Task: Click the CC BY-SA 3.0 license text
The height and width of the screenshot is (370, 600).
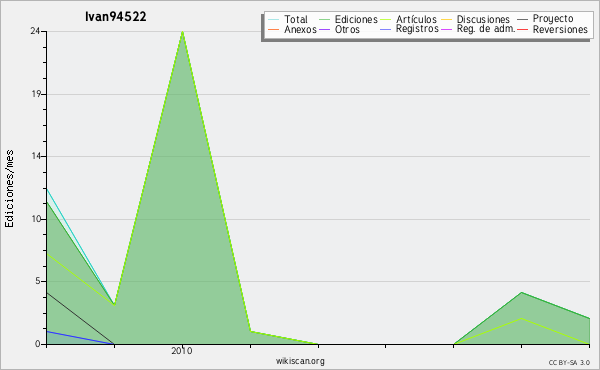Action: point(569,363)
